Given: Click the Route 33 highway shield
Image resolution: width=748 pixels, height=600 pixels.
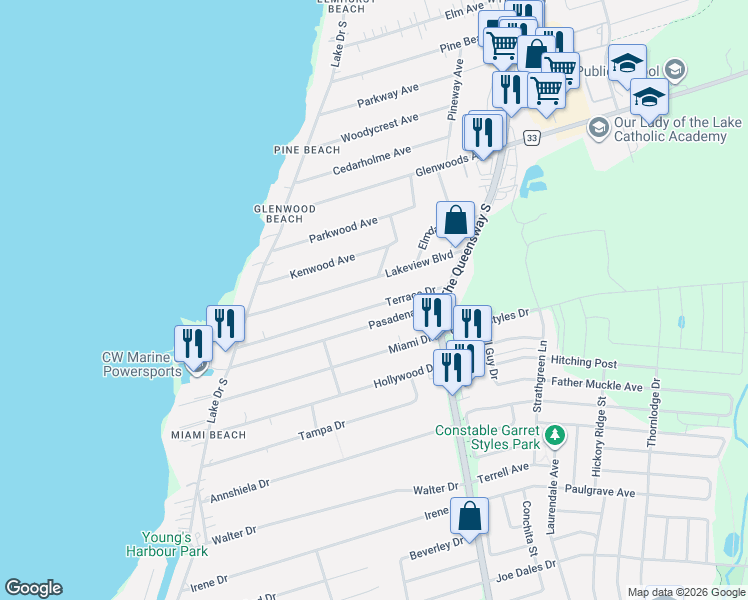Looking at the screenshot, I should 531,138.
